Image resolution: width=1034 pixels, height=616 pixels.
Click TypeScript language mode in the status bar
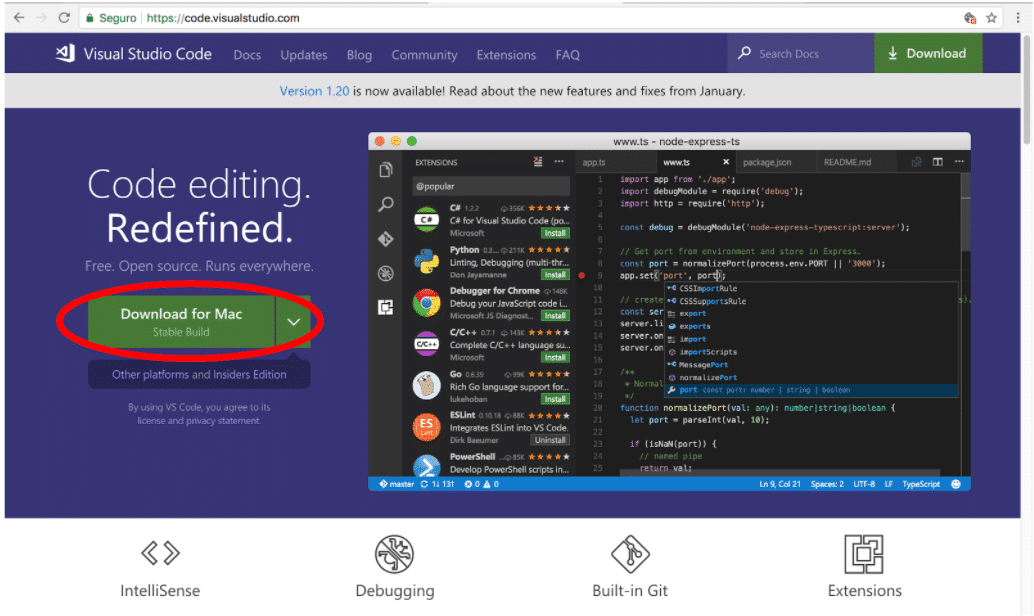pos(921,484)
